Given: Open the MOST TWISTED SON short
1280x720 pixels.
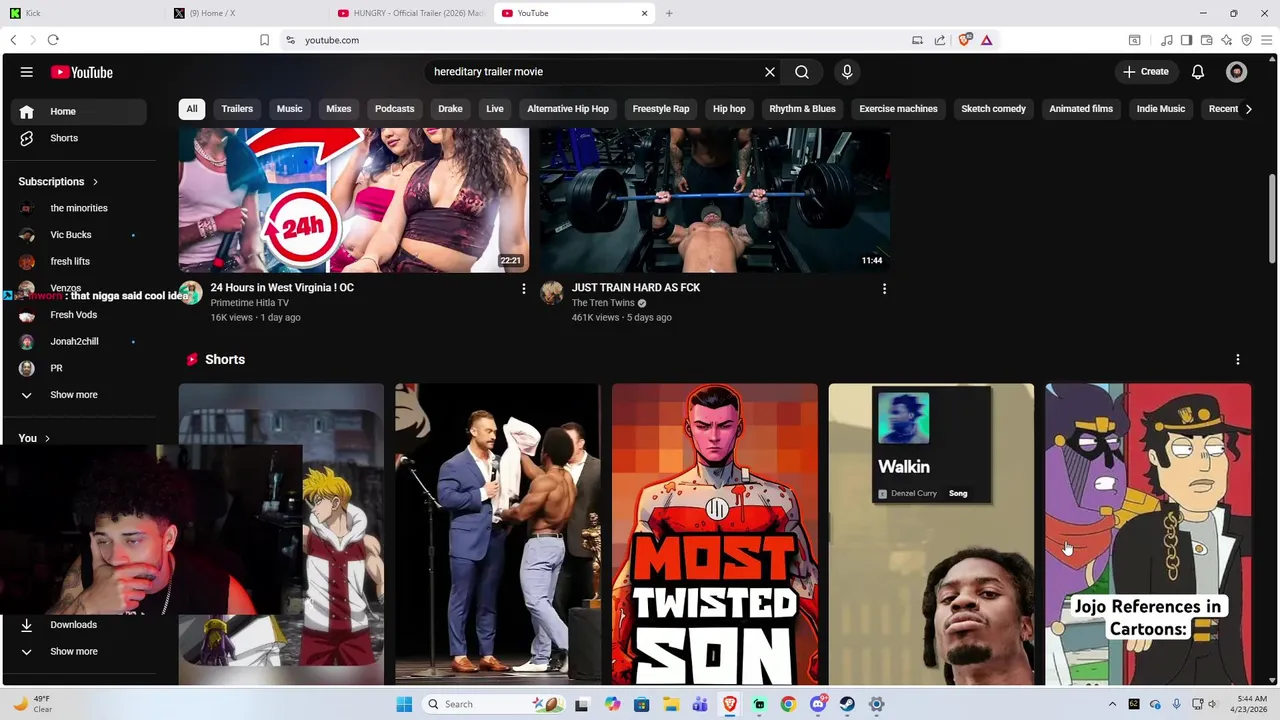Looking at the screenshot, I should pyautogui.click(x=715, y=534).
